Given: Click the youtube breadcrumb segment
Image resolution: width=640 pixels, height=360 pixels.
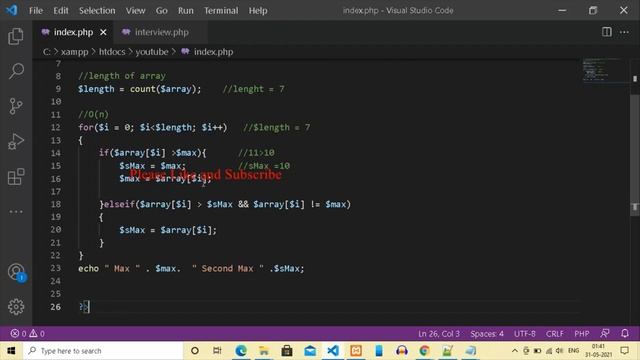Looking at the screenshot, I should pos(151,52).
